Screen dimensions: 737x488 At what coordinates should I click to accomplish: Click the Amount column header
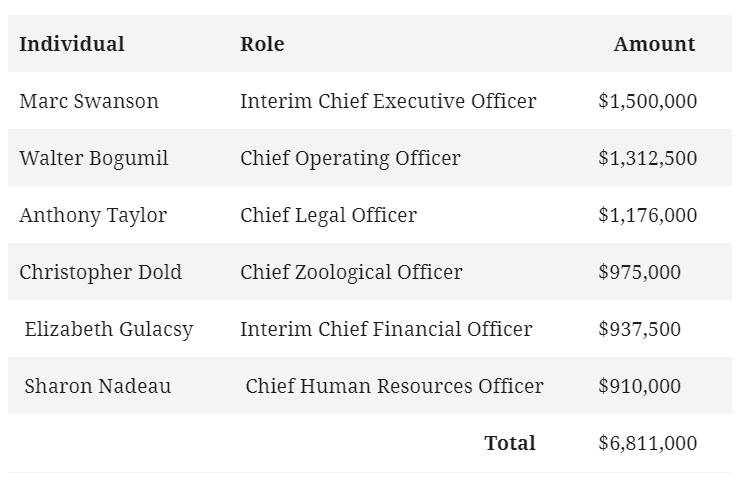[654, 44]
